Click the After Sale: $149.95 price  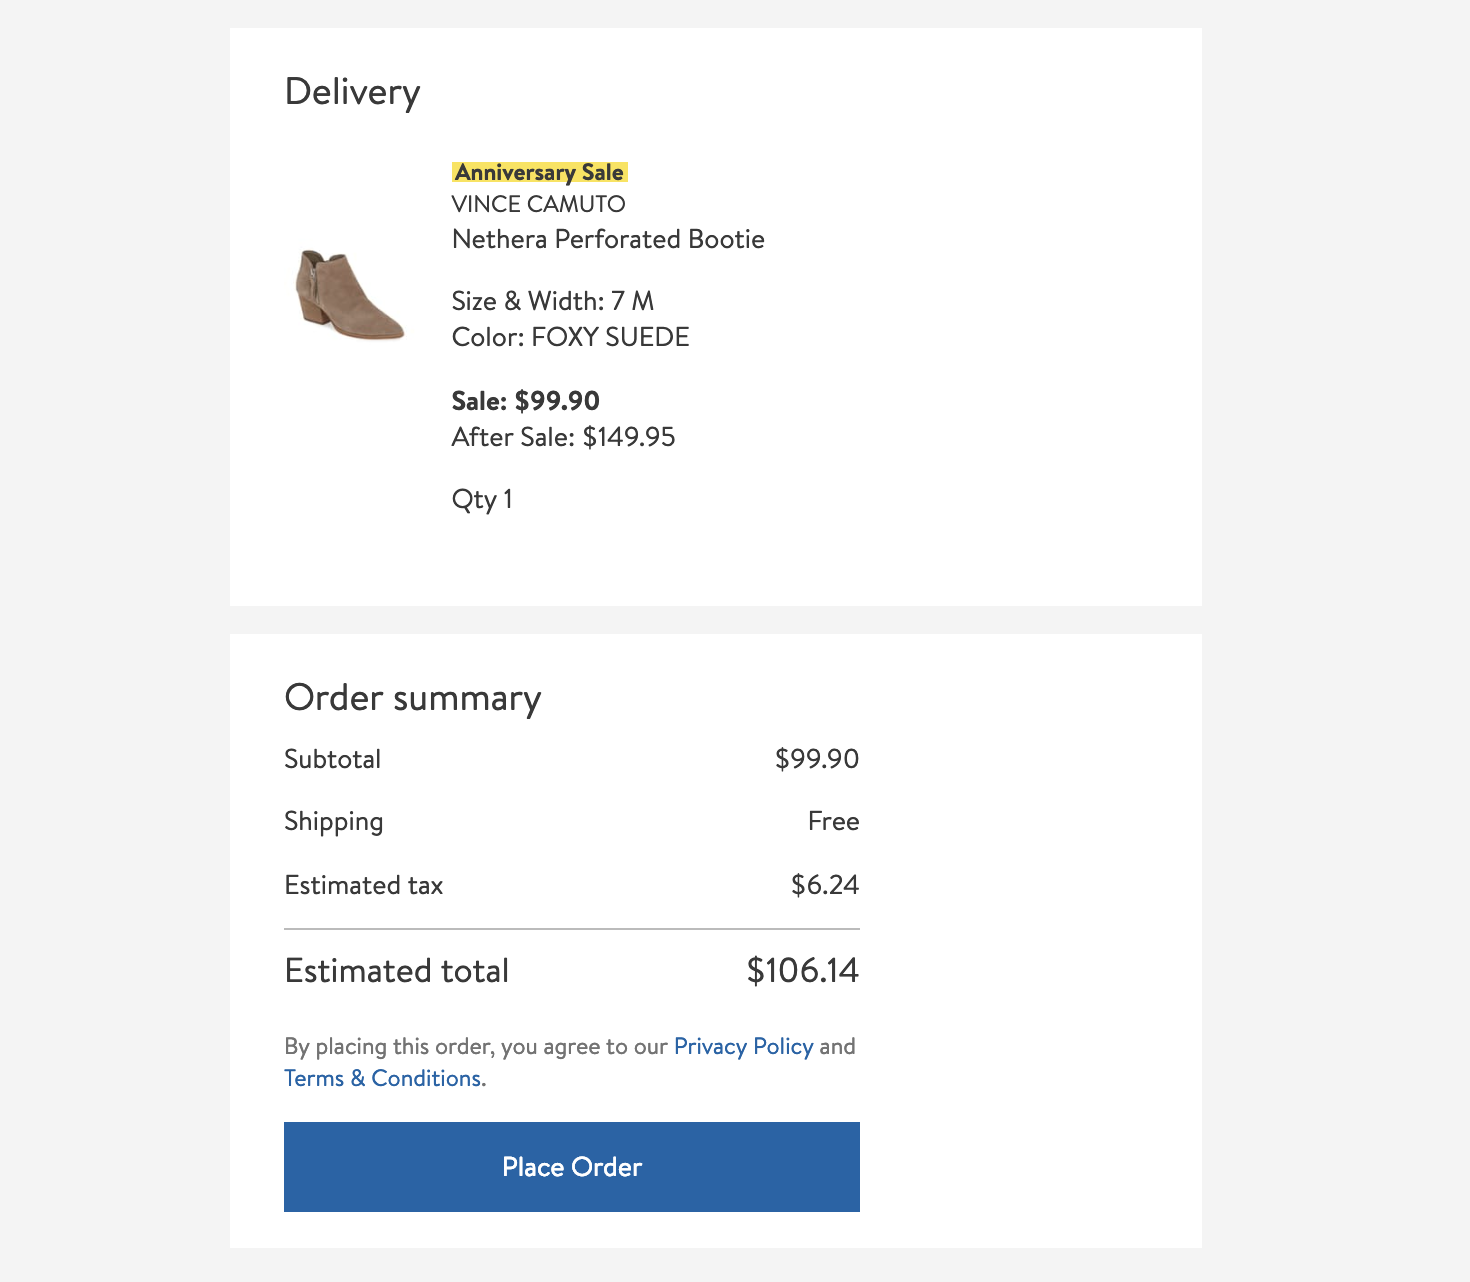pyautogui.click(x=563, y=437)
